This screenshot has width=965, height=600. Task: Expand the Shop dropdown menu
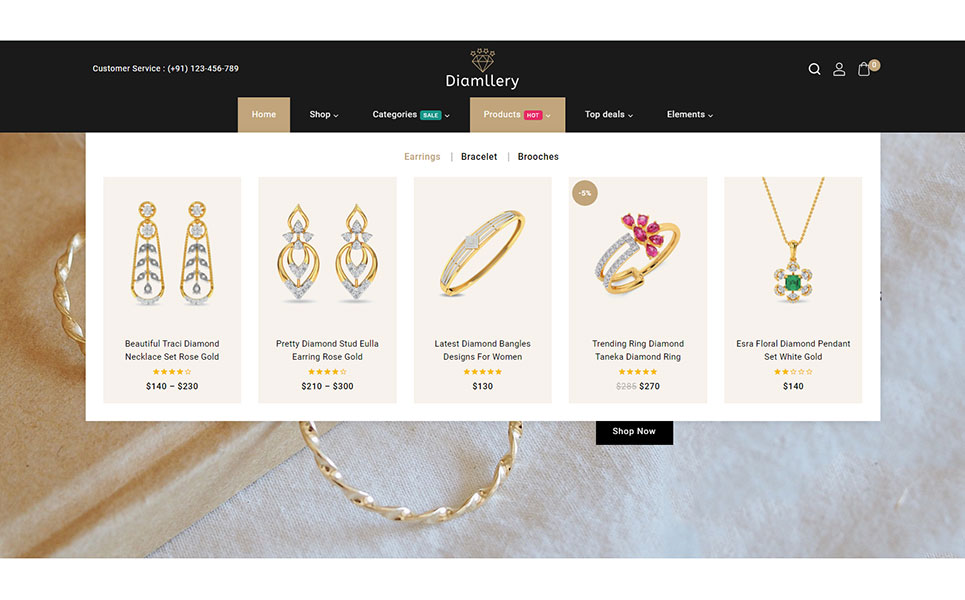pos(324,114)
